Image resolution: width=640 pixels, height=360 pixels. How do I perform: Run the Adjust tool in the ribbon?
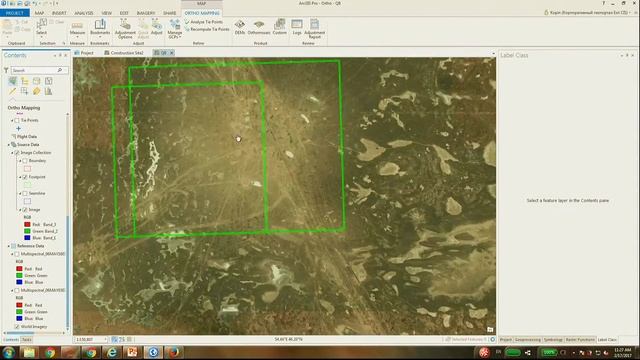[157, 27]
